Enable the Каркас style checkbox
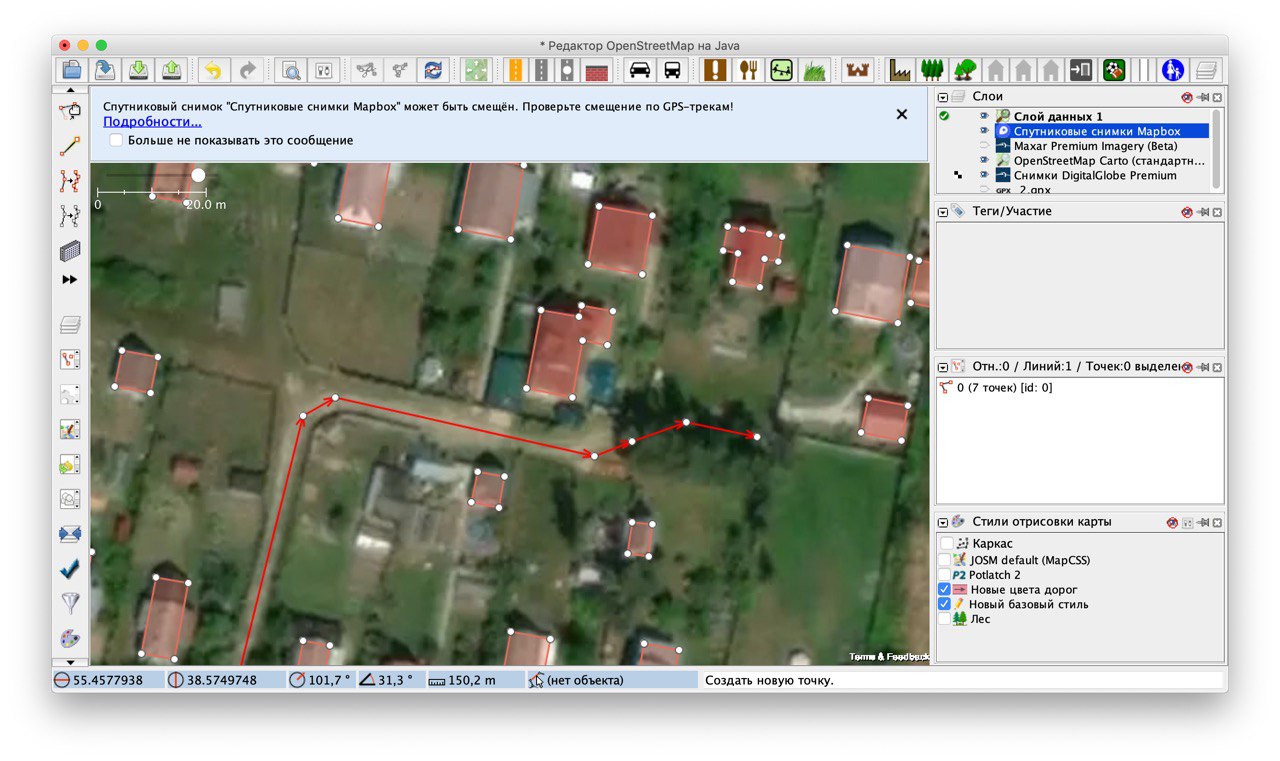Screen dimensions: 1280x761 click(945, 543)
